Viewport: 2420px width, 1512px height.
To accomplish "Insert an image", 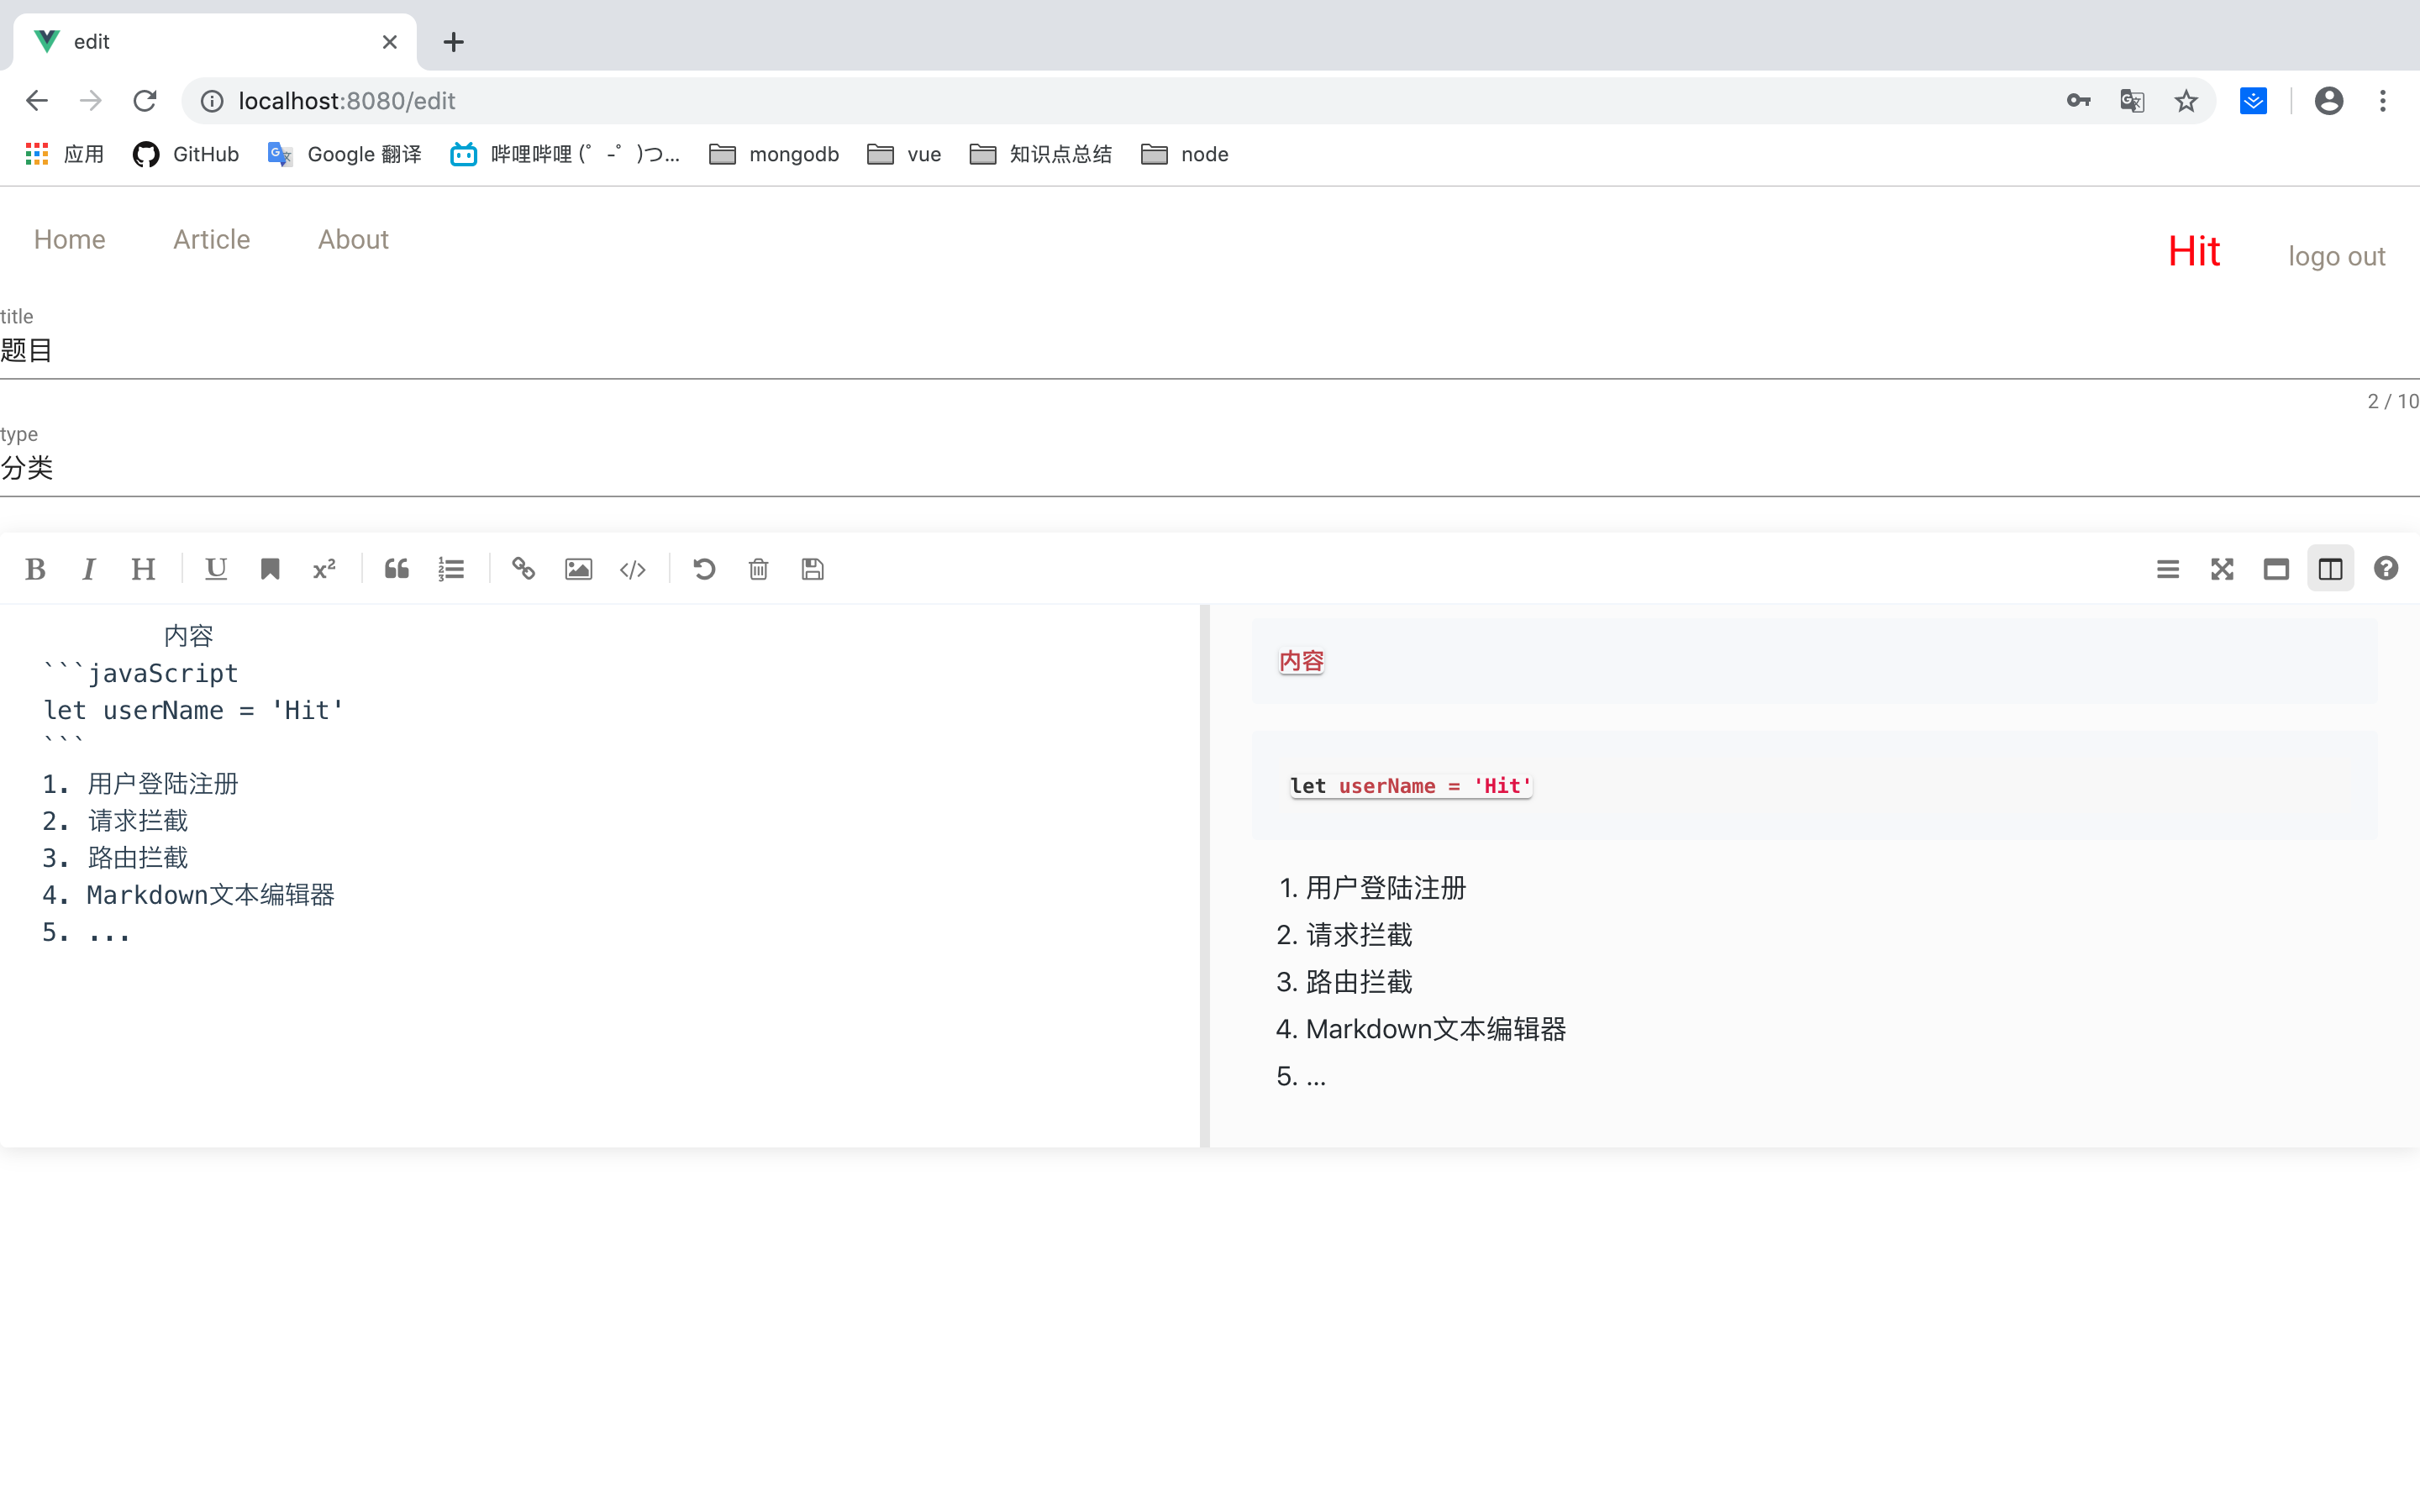I will (x=579, y=569).
